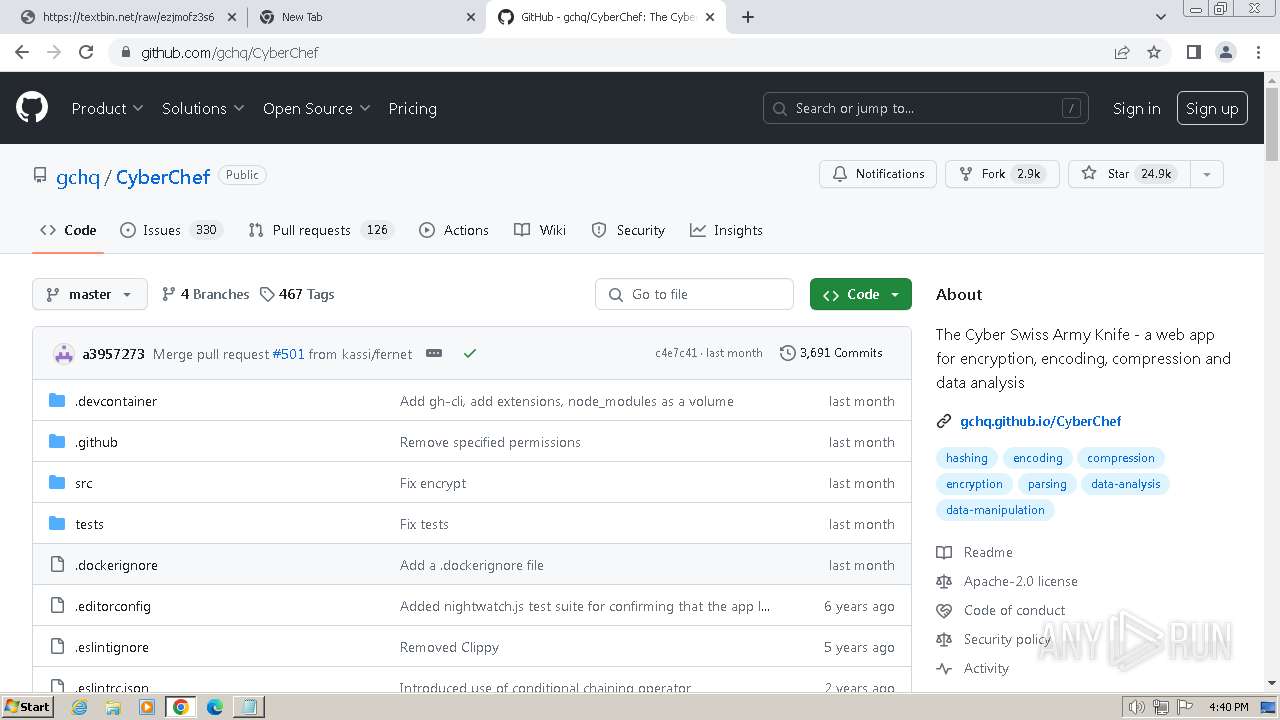The height and width of the screenshot is (720, 1280).
Task: Open the src folder
Action: tap(84, 483)
